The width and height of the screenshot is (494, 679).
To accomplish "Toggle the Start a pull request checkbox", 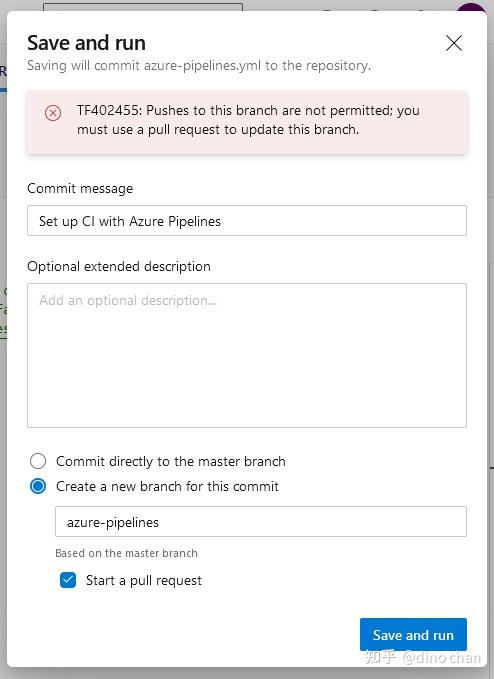I will coord(68,580).
